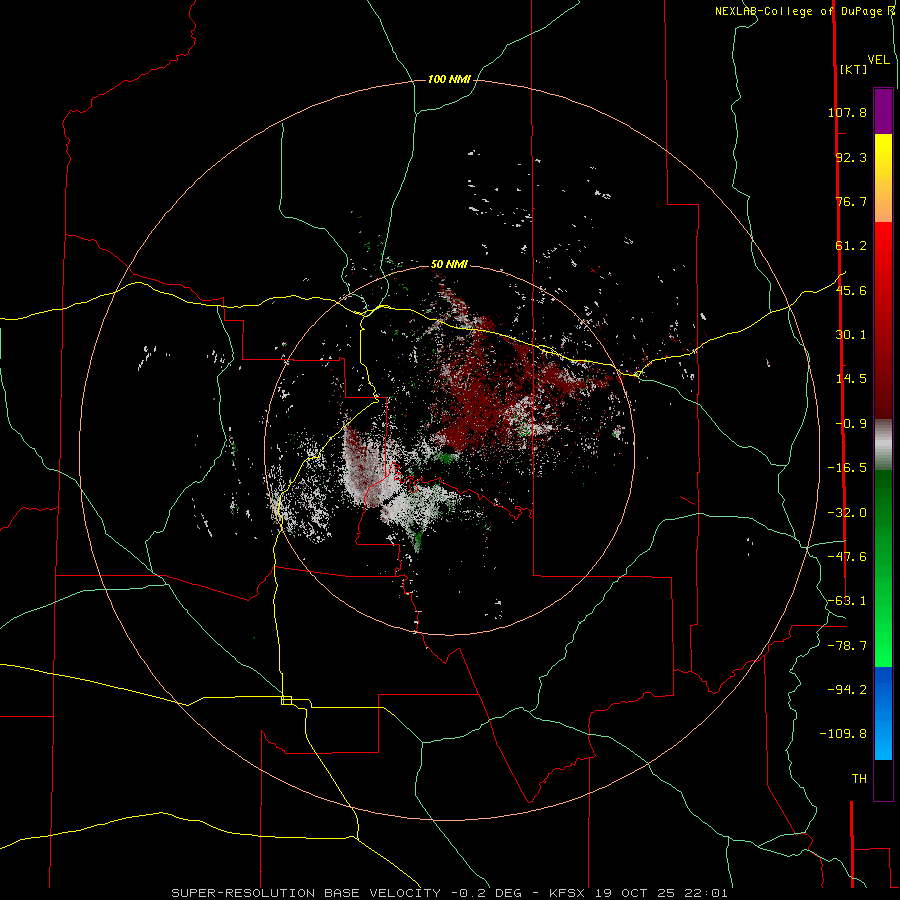Click the -0.9 velocity scale value
Image resolution: width=900 pixels, height=900 pixels.
[851, 424]
